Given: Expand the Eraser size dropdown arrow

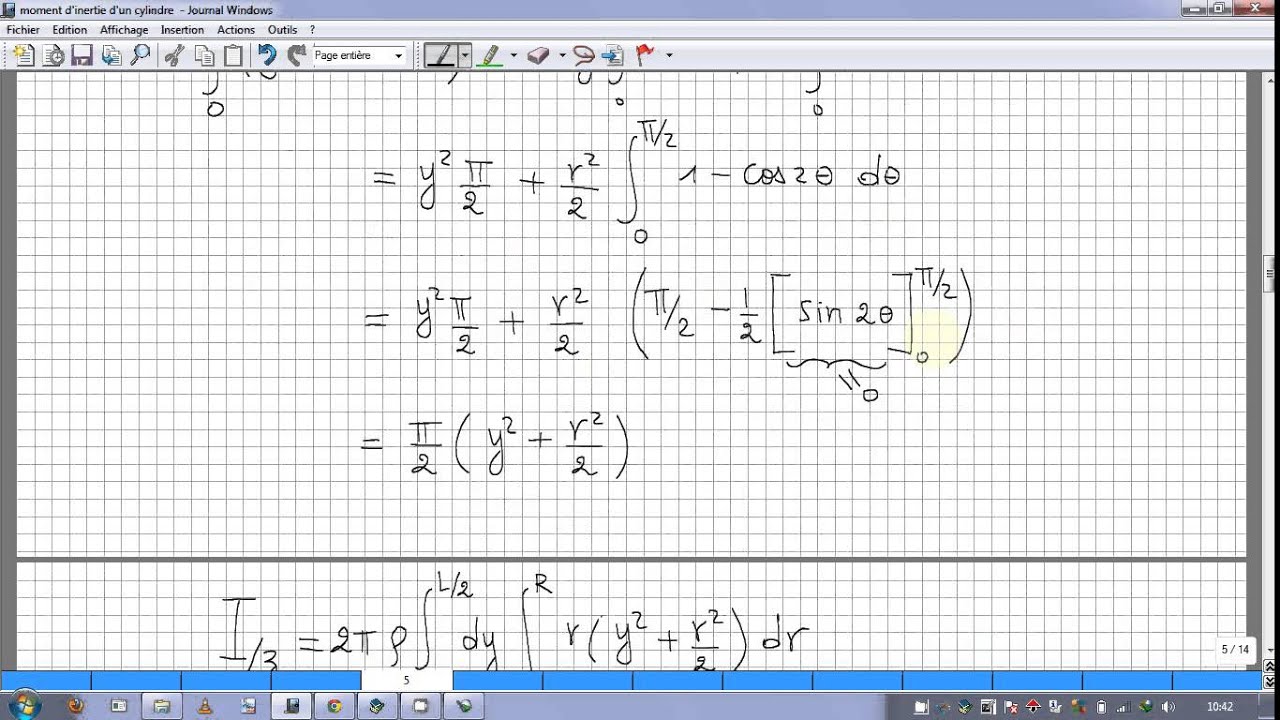Looking at the screenshot, I should pos(562,55).
